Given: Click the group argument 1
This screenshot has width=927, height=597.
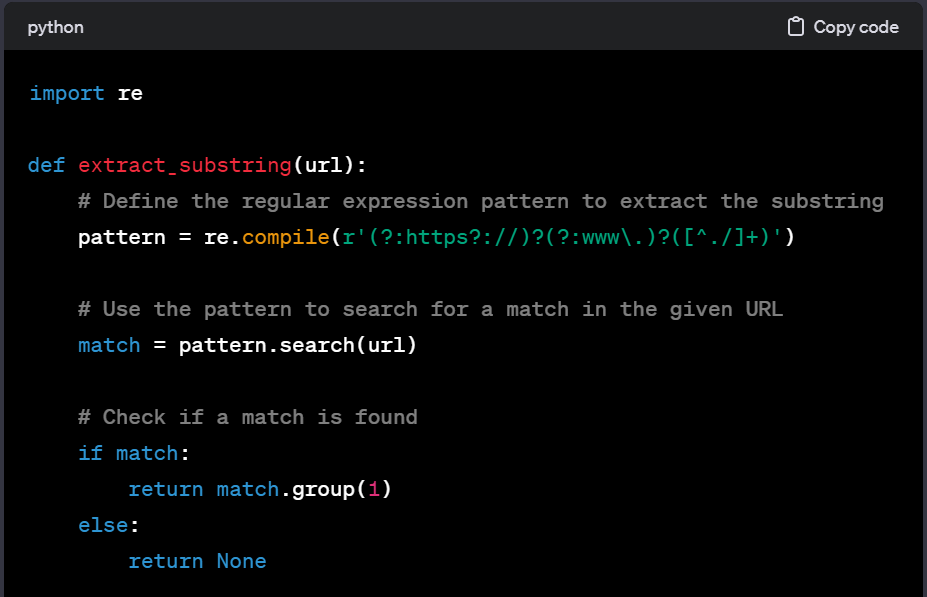Looking at the screenshot, I should tap(372, 489).
